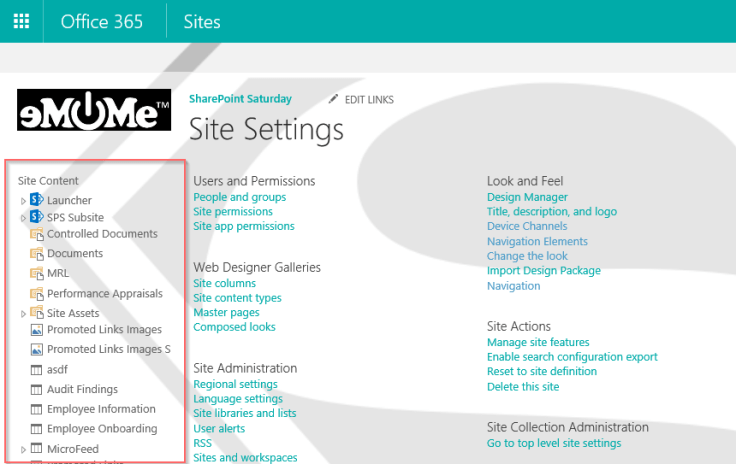
Task: Open Master pages gallery
Action: [226, 312]
